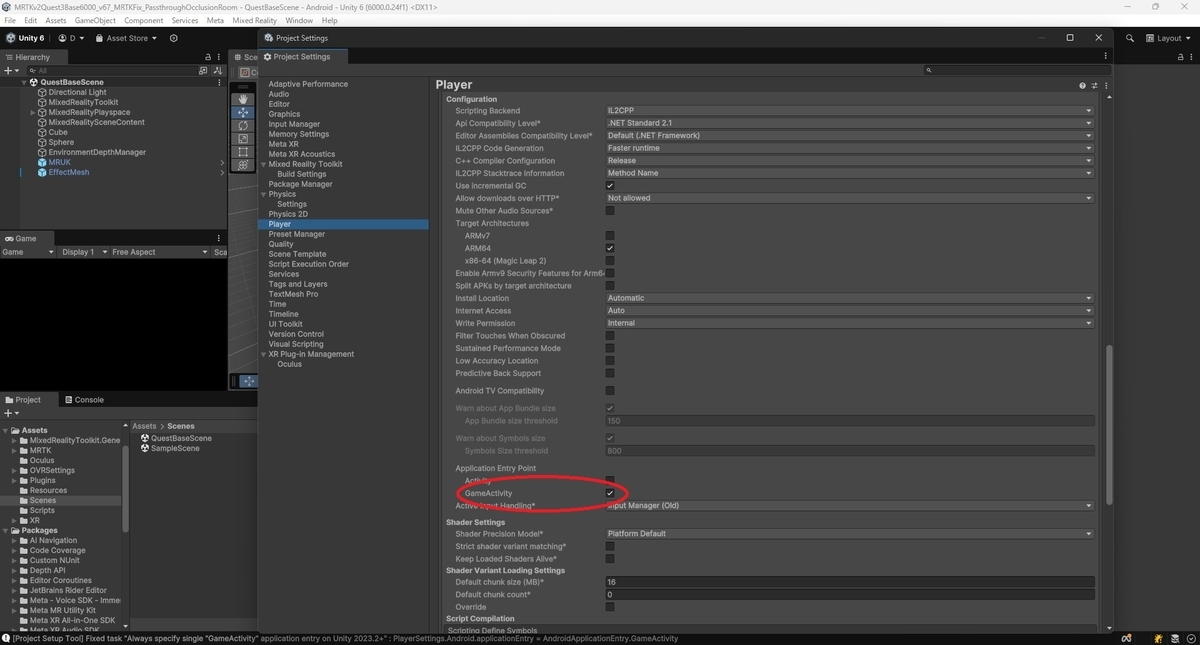This screenshot has height=645, width=1200.
Task: Expand the MixedRealityPlayspace hierarchy item
Action: coord(33,112)
